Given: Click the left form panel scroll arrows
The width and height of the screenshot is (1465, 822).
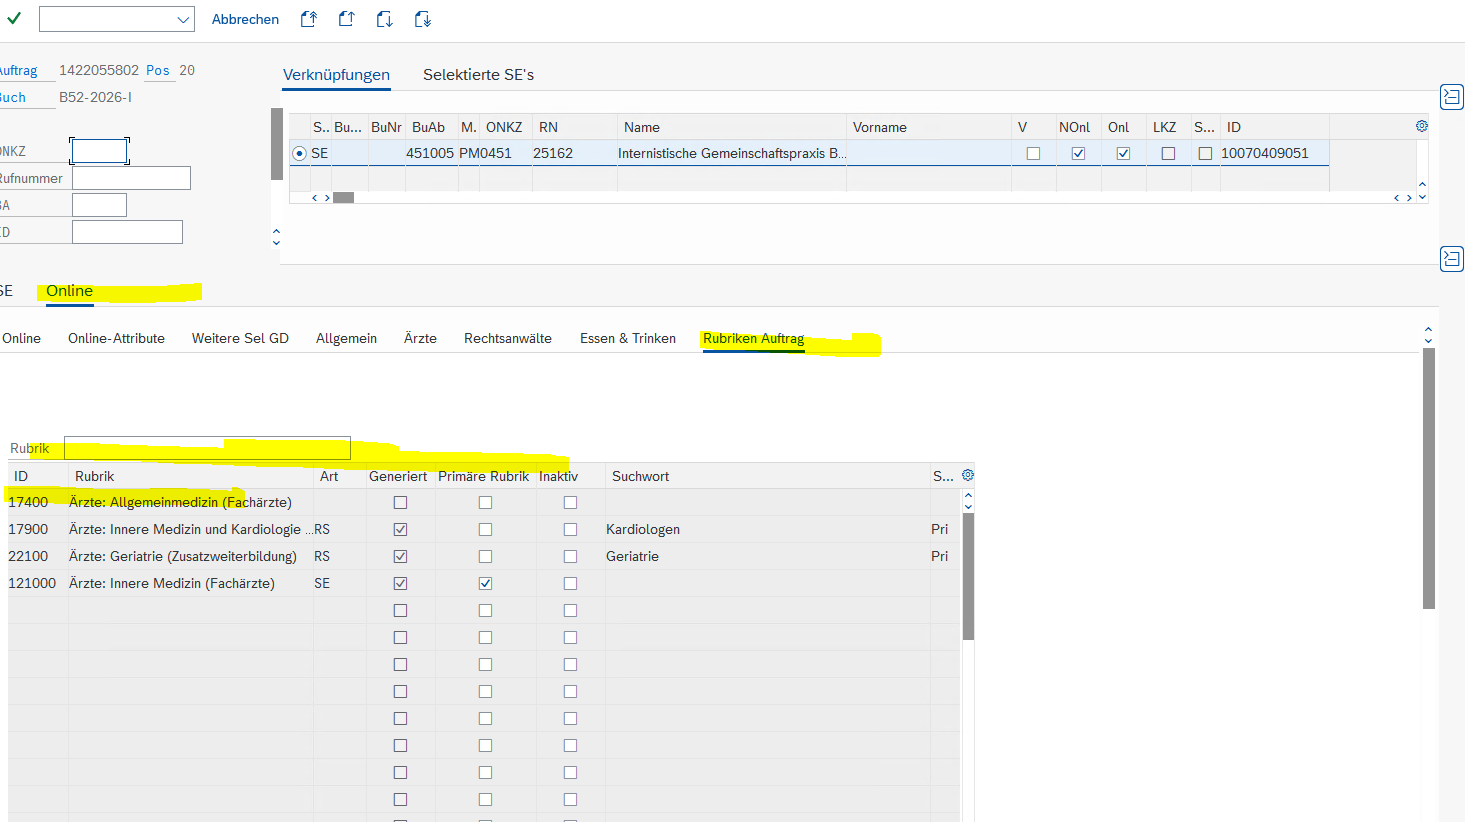Looking at the screenshot, I should tap(276, 237).
